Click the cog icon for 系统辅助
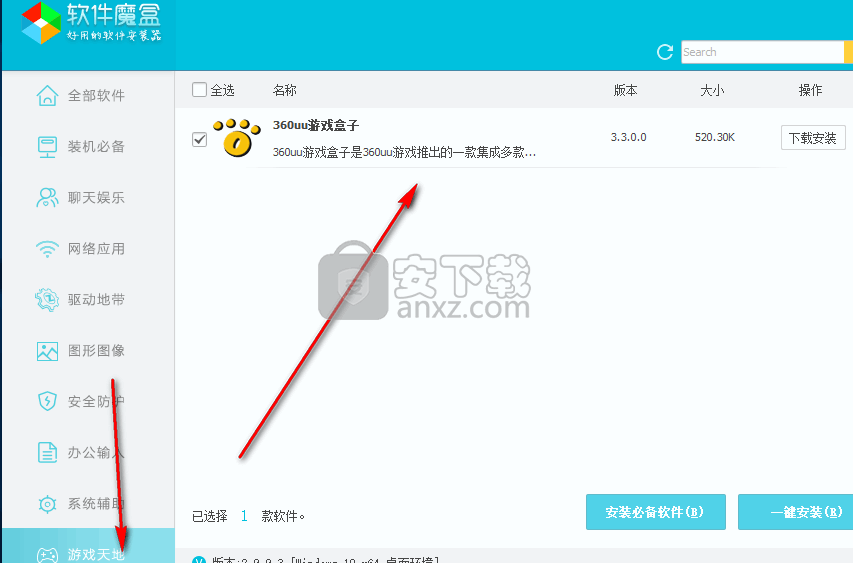Image resolution: width=853 pixels, height=563 pixels. 47,504
